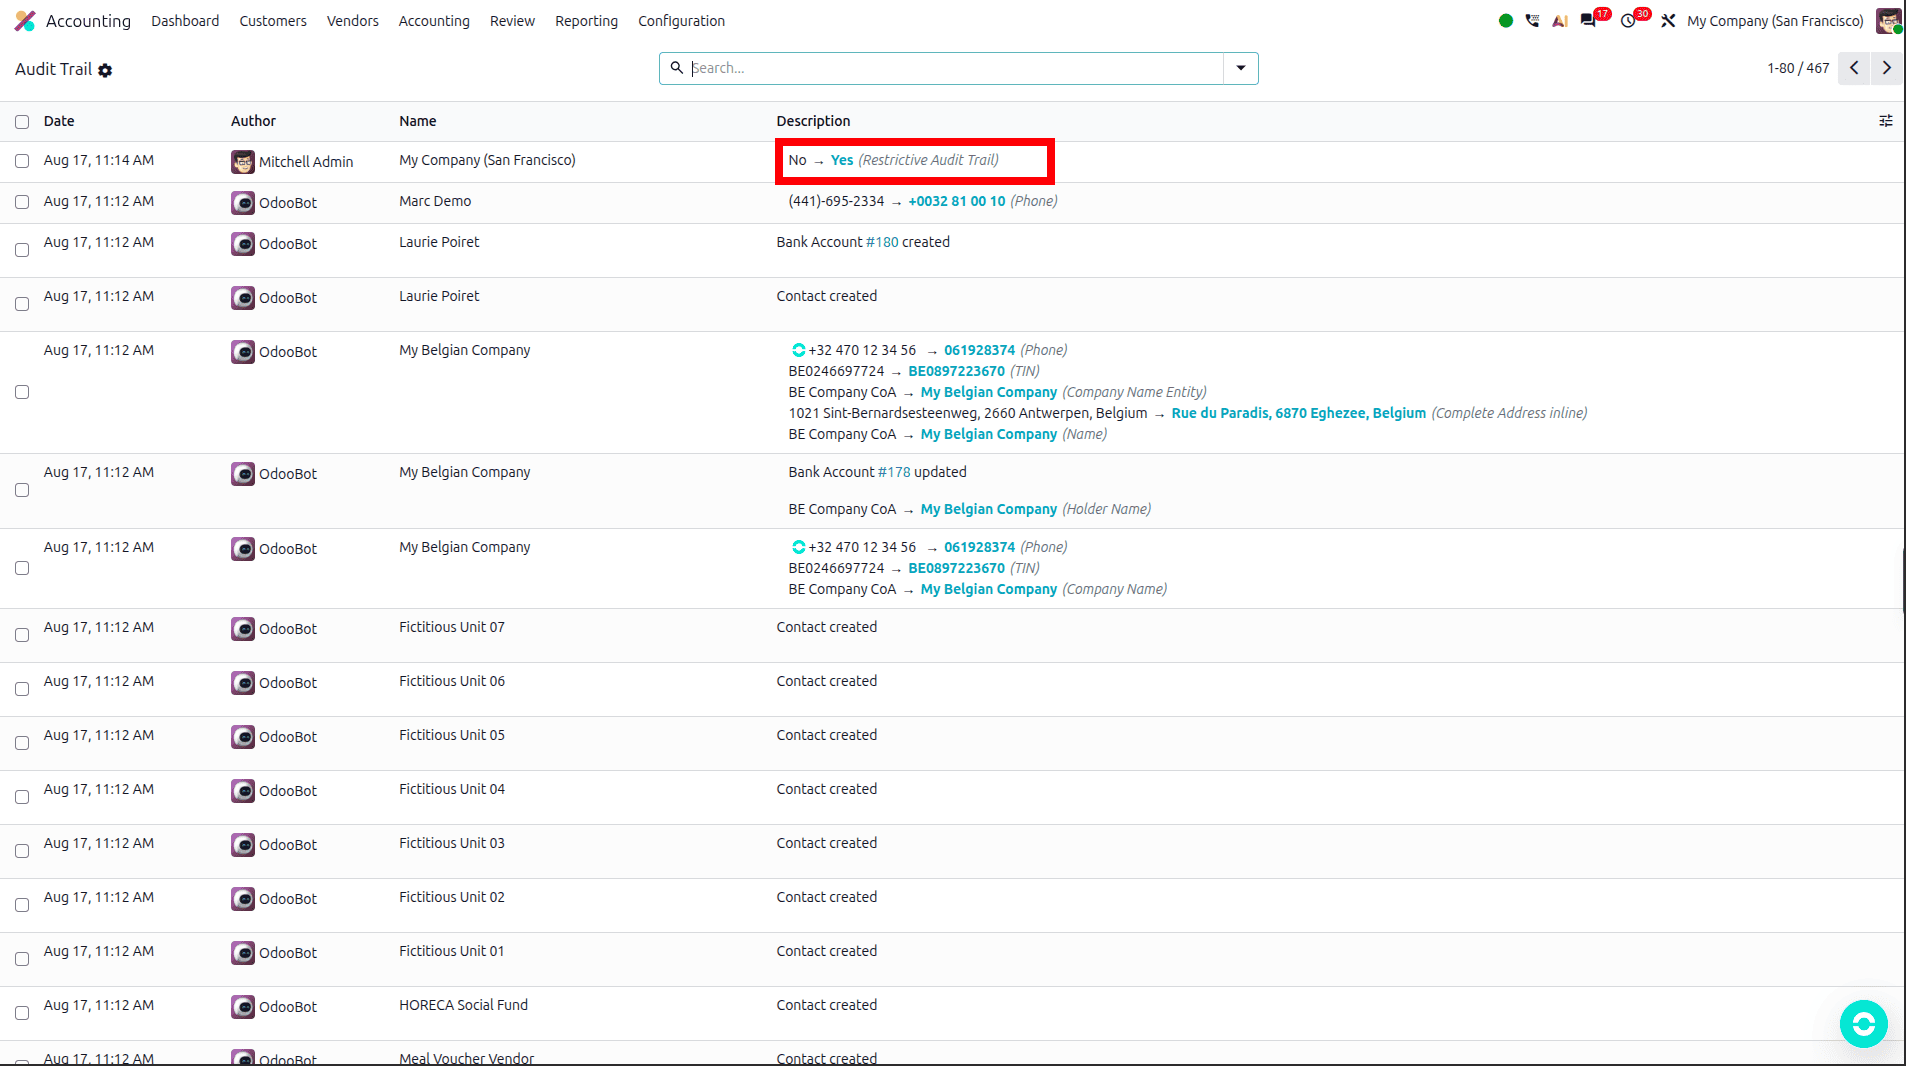Click the search magnifier icon
1906x1066 pixels.
click(x=677, y=68)
